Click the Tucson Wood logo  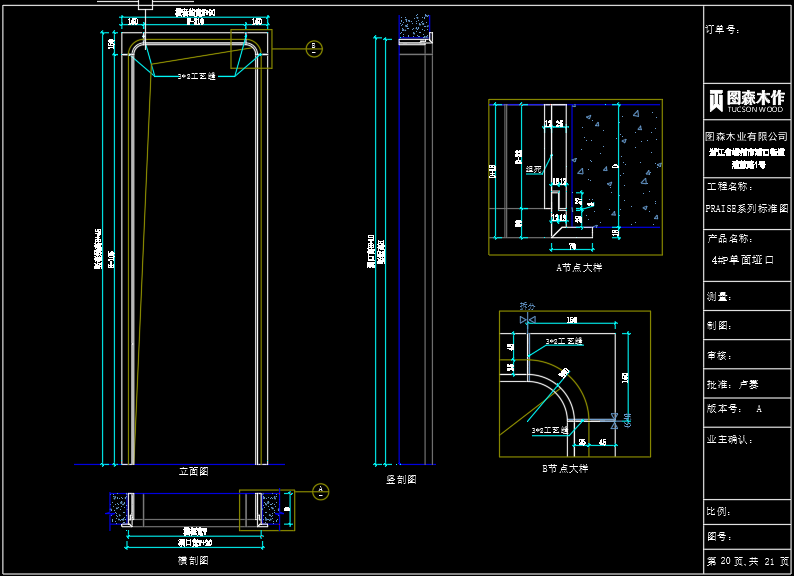(x=747, y=100)
